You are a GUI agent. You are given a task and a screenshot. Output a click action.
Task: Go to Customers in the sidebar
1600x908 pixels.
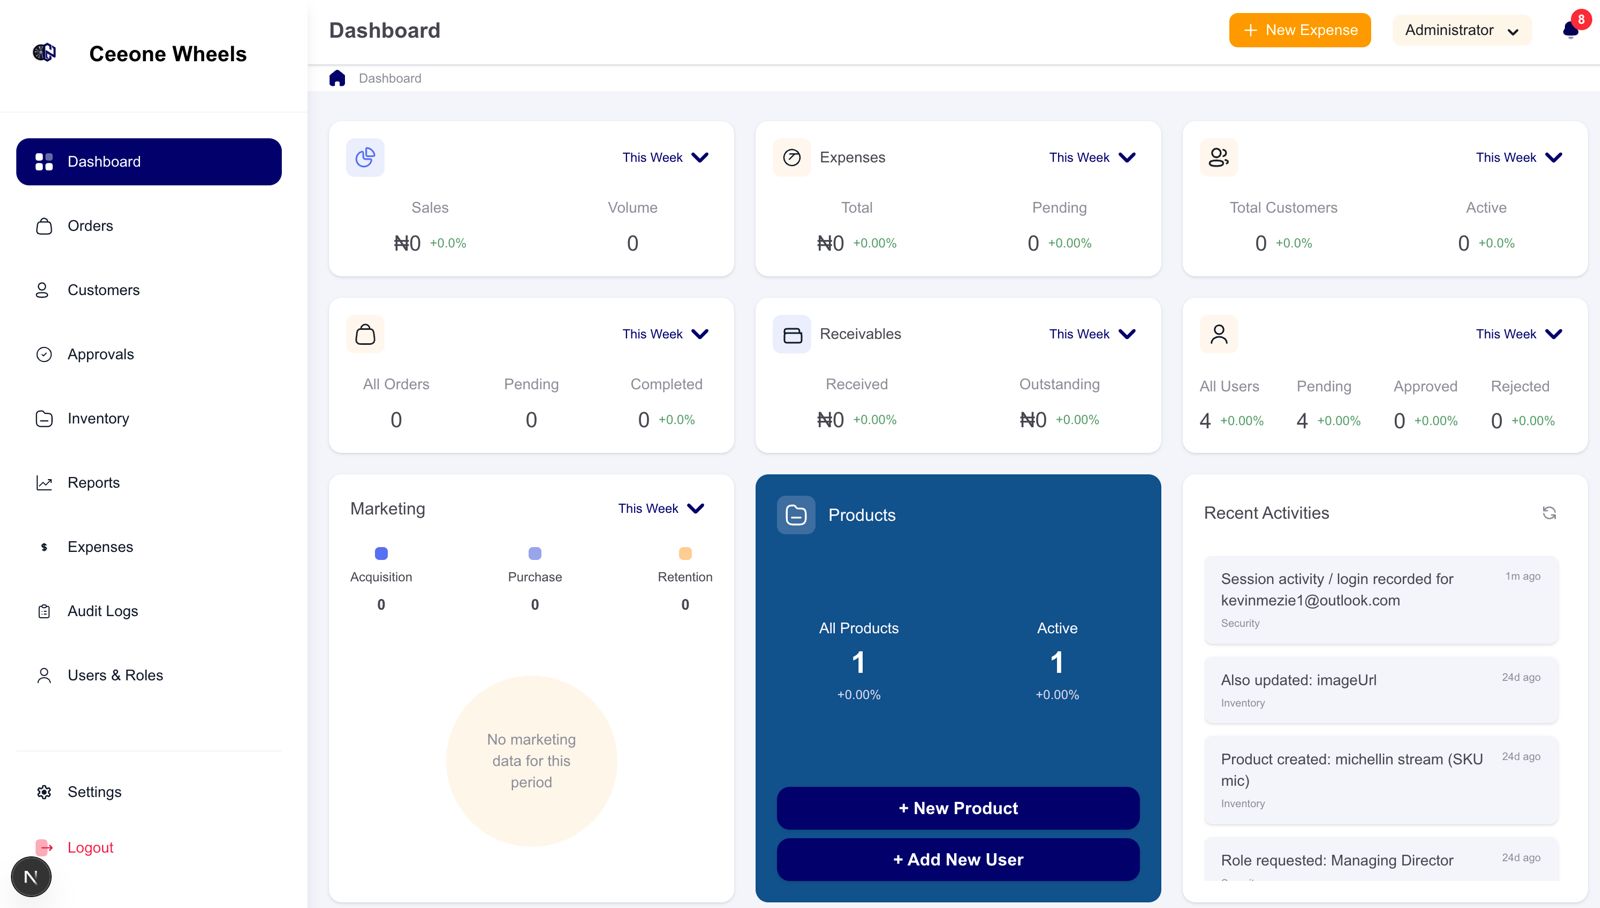point(149,290)
